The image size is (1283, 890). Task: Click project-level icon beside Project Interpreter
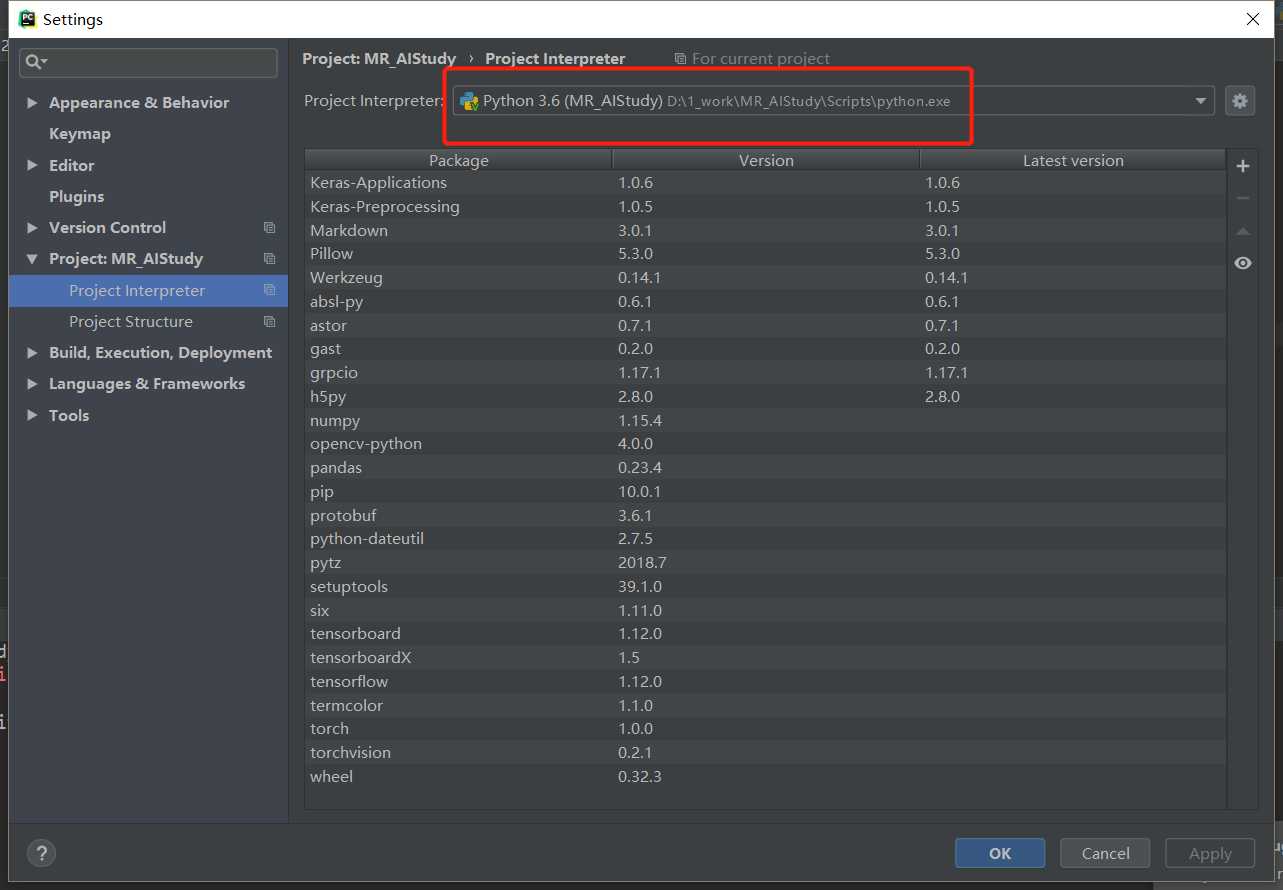click(269, 290)
